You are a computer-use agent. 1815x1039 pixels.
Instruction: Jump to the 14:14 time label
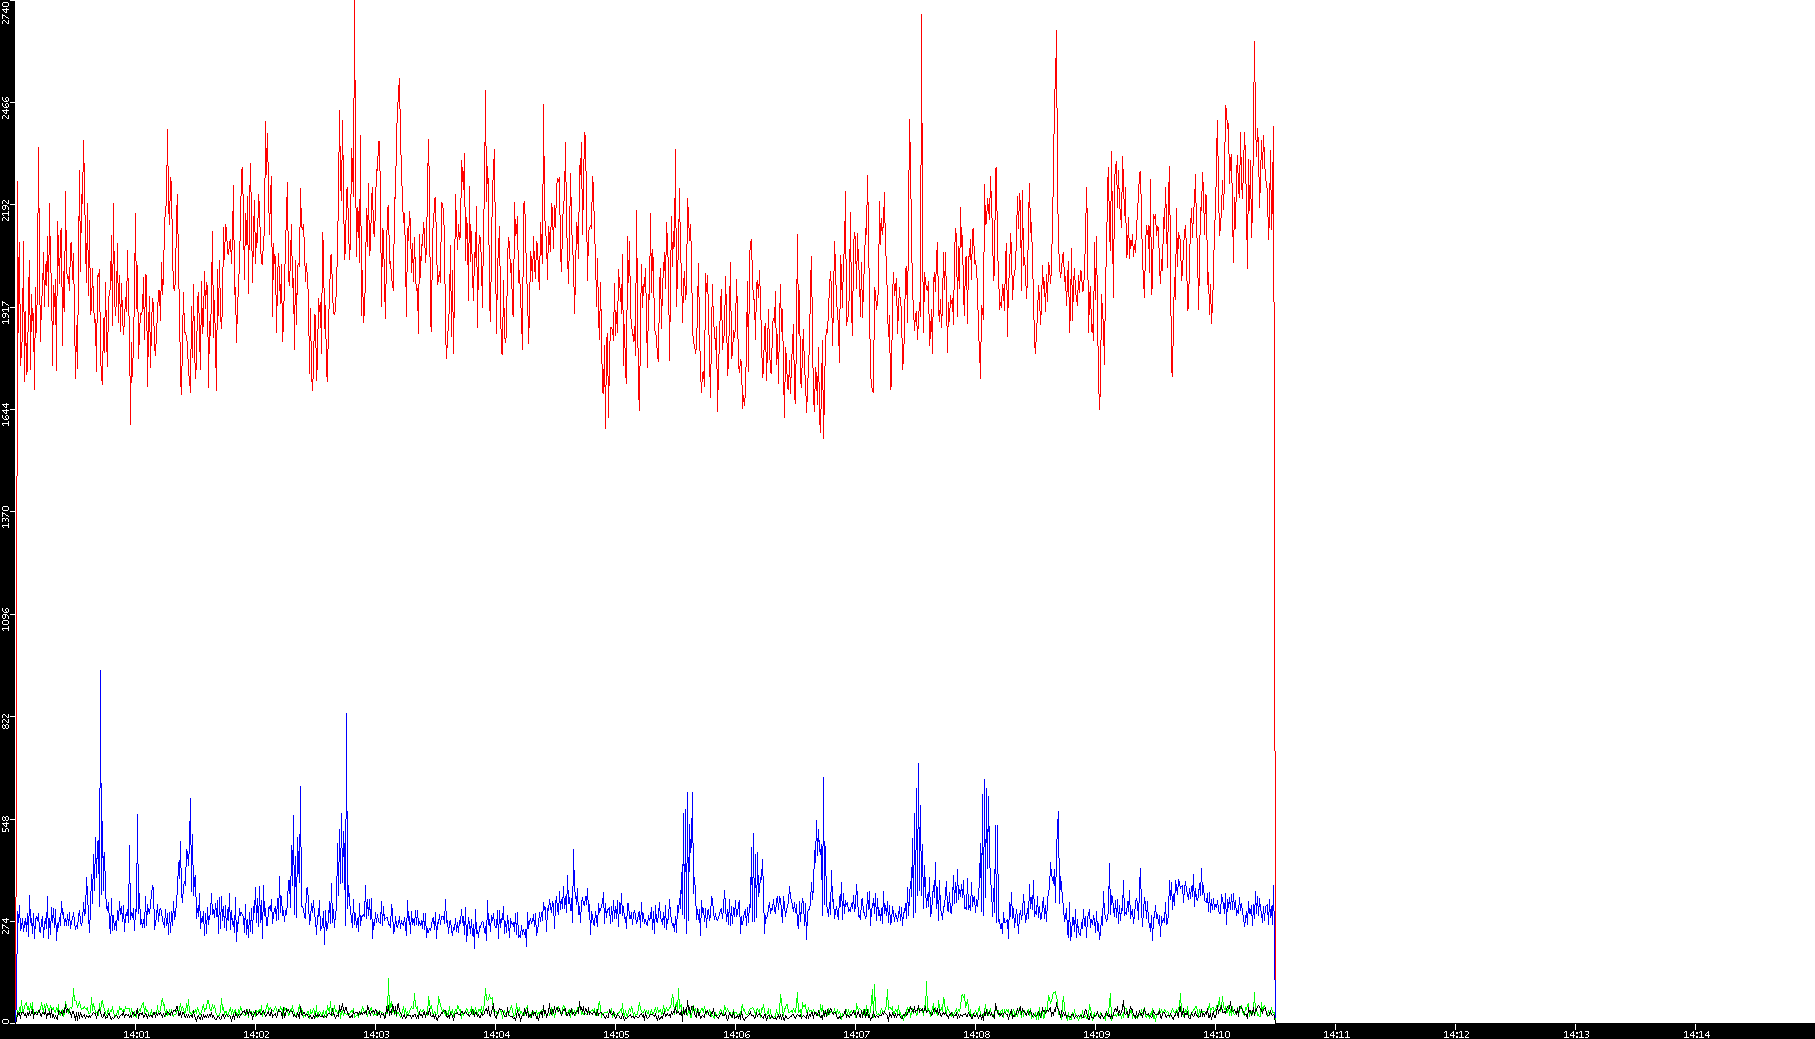(x=1696, y=1034)
